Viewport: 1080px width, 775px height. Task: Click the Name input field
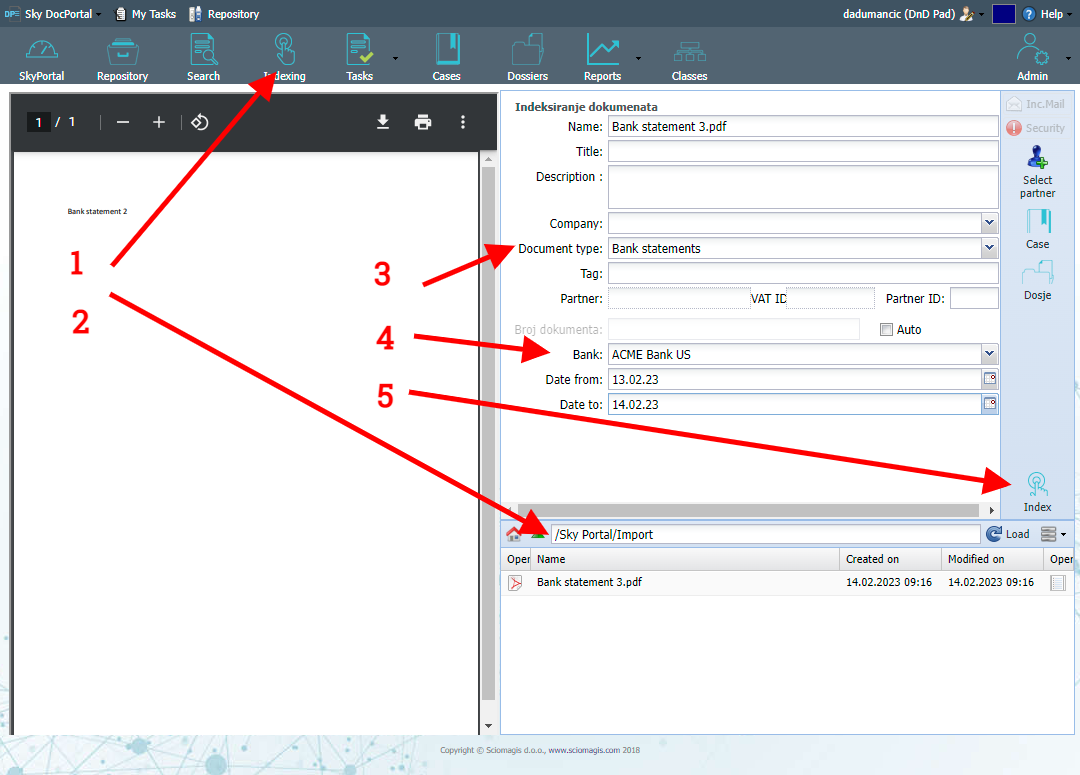803,126
